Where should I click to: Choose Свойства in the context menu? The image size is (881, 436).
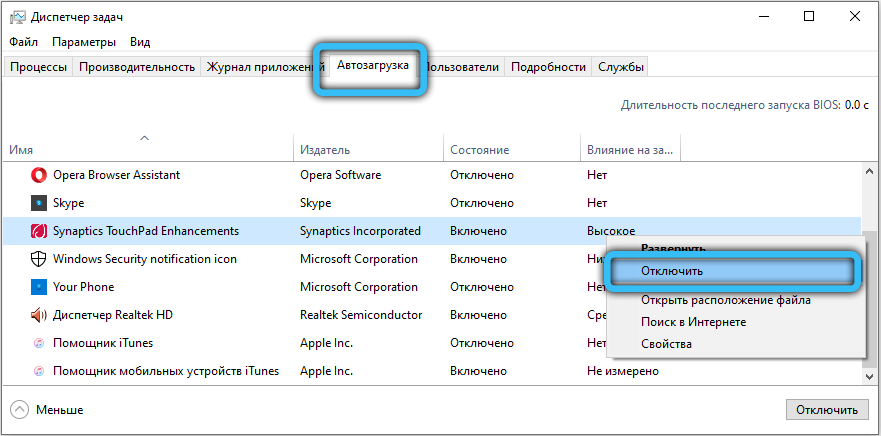(666, 344)
